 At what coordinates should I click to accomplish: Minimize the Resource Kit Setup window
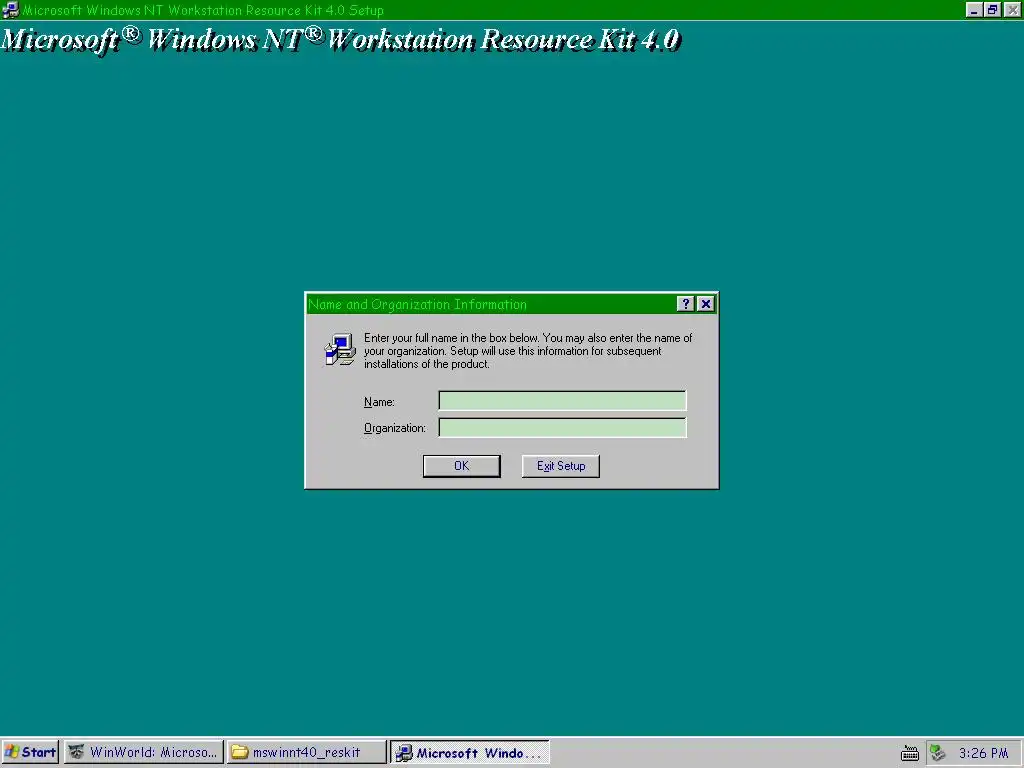pyautogui.click(x=974, y=10)
